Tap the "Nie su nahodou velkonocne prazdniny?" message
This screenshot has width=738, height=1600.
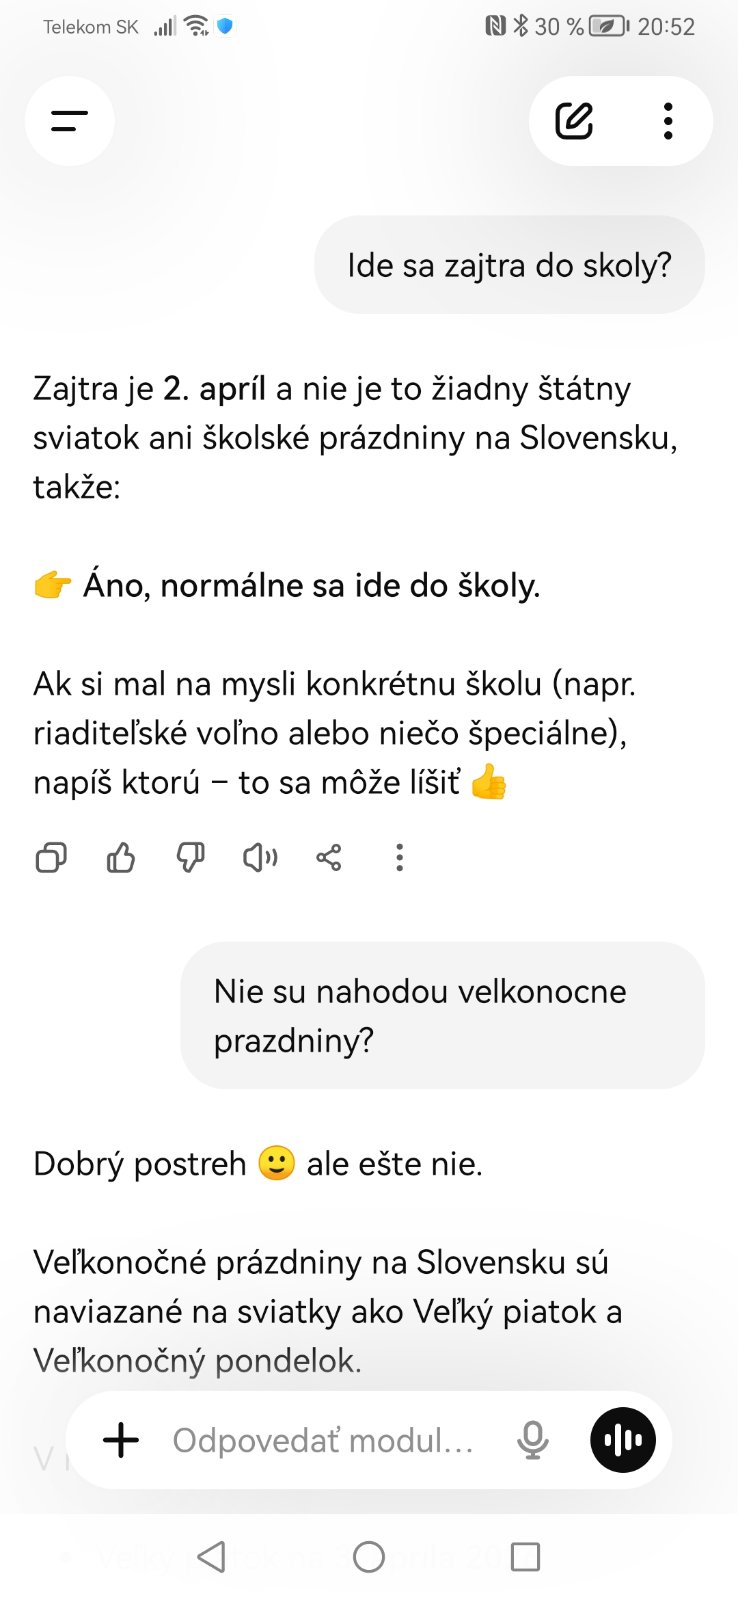coord(442,1015)
